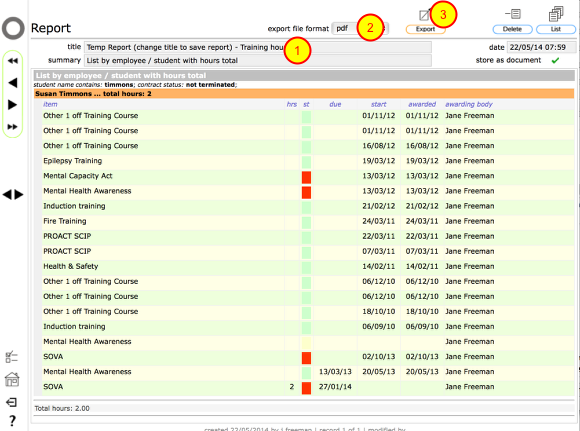This screenshot has height=431, width=580.
Task: Jump to last record with double-right arrows
Action: pos(13,127)
